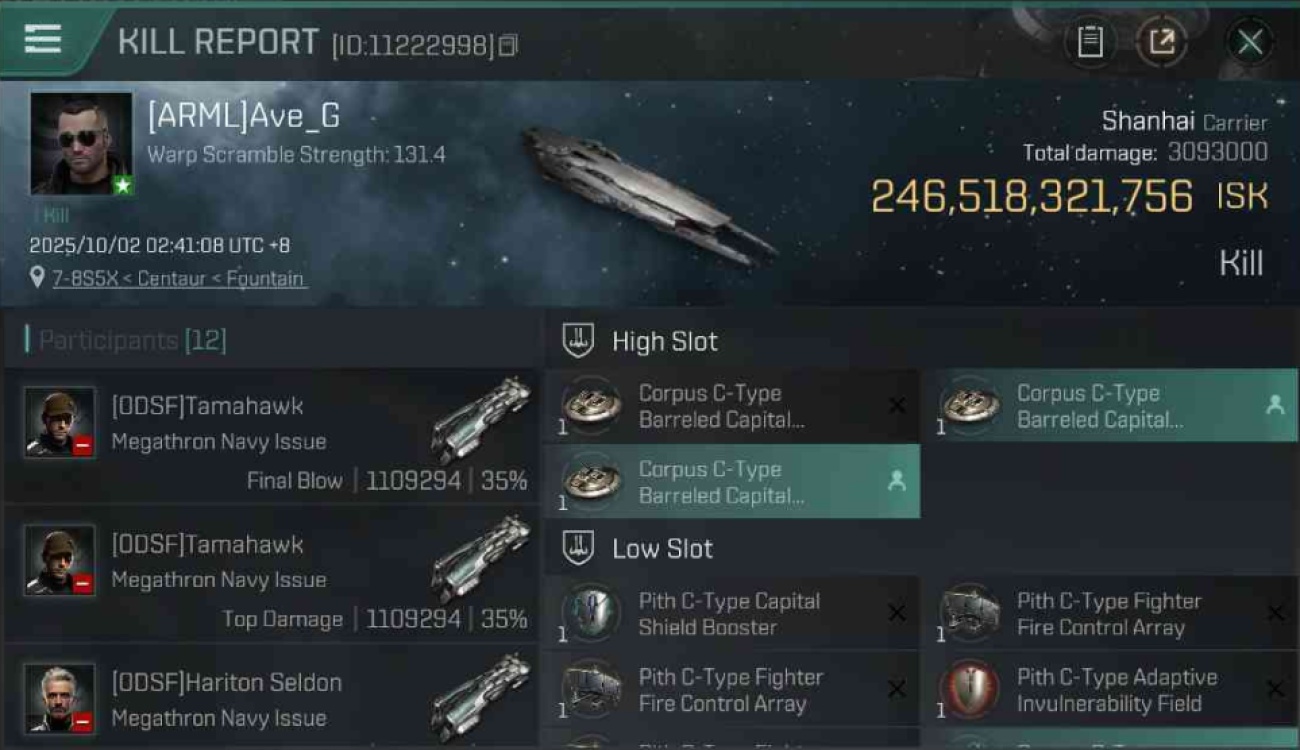Select Tamahawk Top Damage participant entry
Image resolution: width=1300 pixels, height=750 pixels.
click(x=272, y=574)
